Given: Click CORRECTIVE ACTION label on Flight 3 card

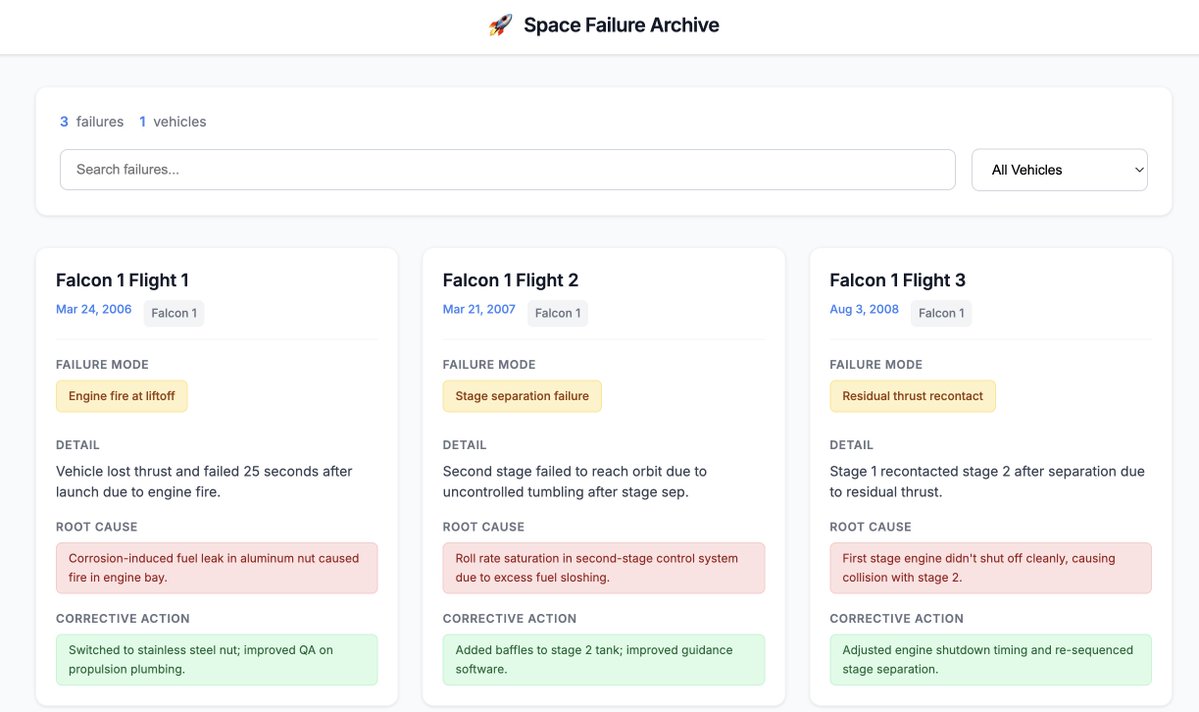Looking at the screenshot, I should (x=897, y=619).
